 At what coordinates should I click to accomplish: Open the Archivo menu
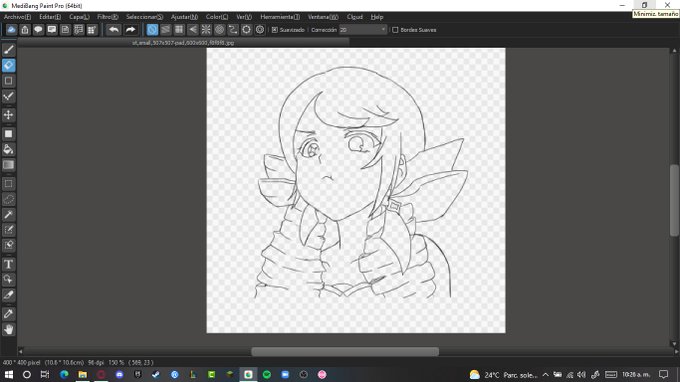pos(17,17)
